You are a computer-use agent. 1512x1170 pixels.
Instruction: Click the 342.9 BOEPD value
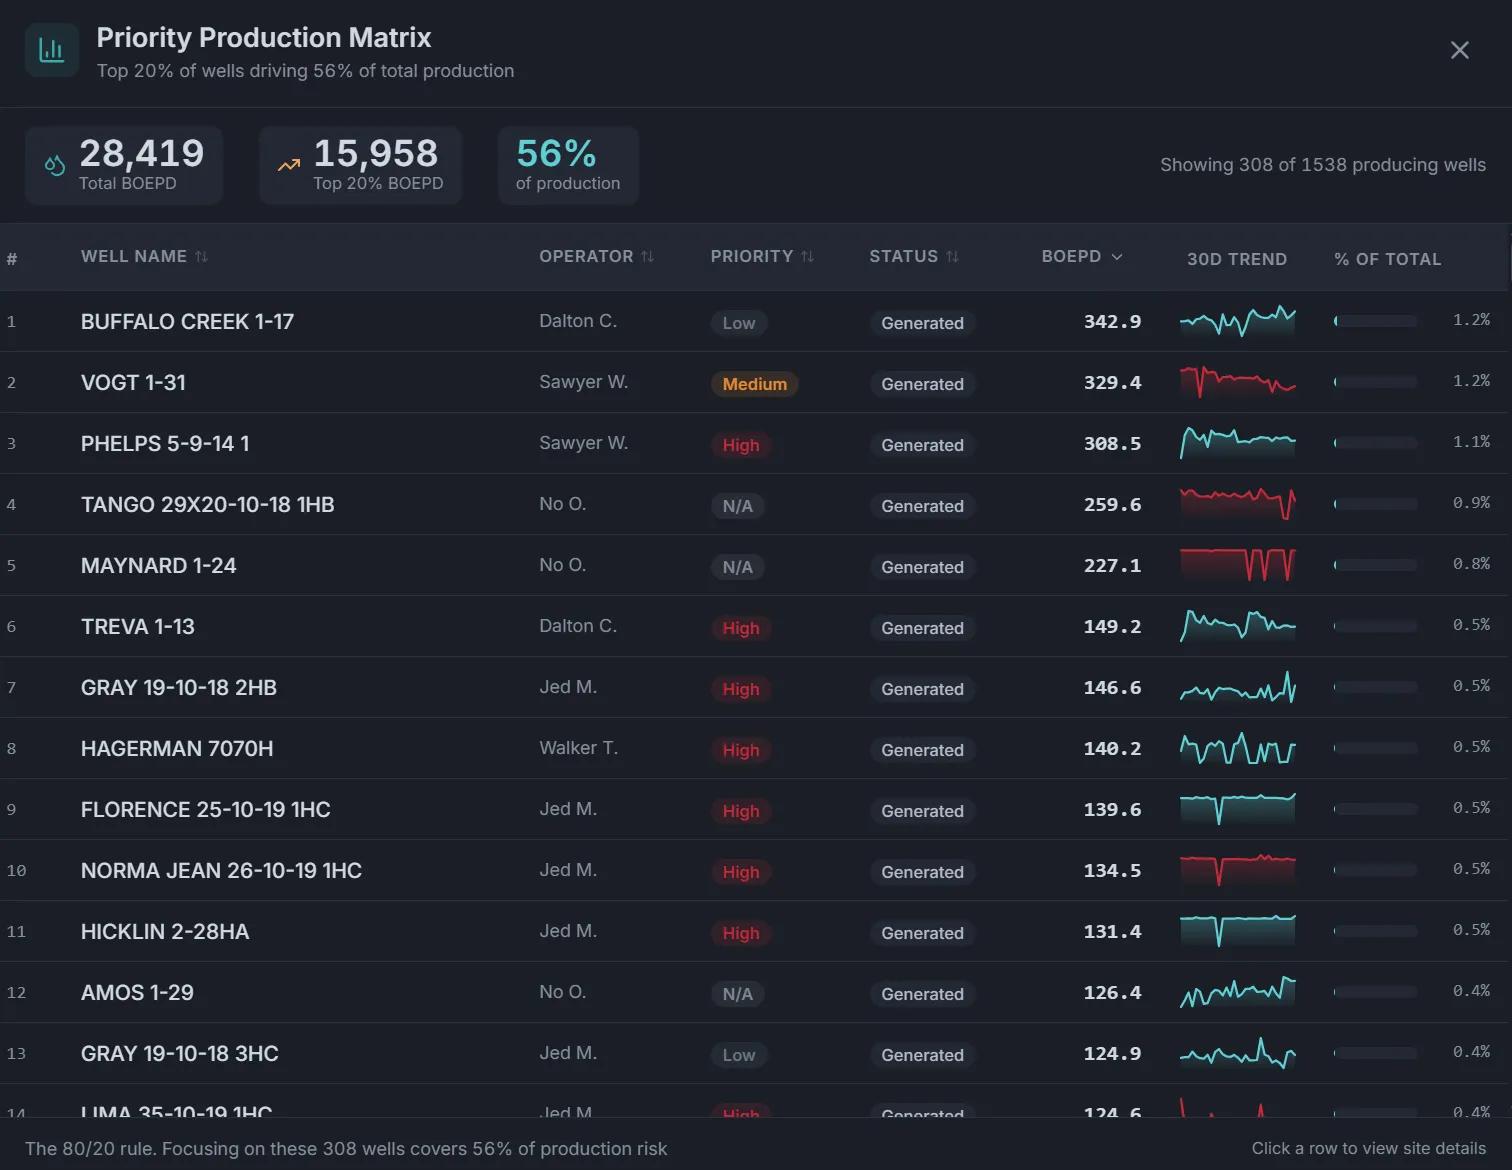tap(1112, 321)
